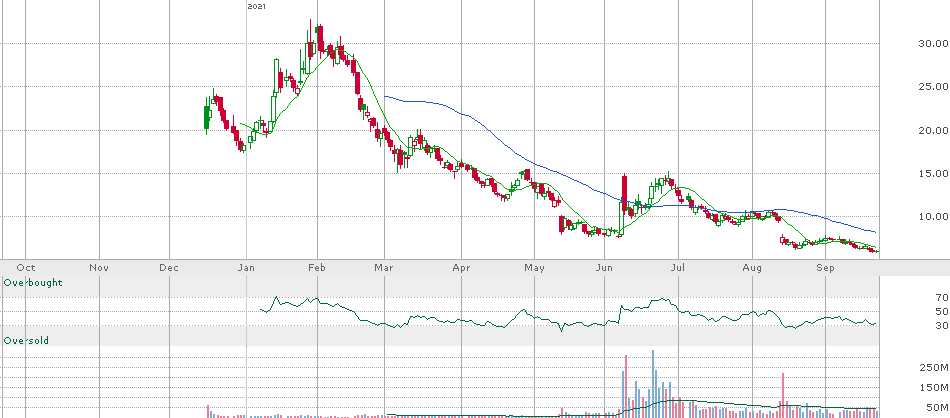Click the 250M volume axis label
This screenshot has width=950, height=418.
click(x=934, y=368)
